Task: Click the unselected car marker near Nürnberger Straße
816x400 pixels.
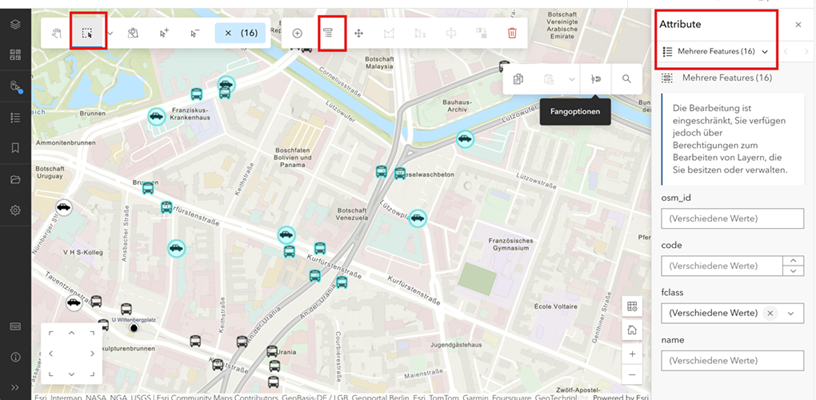Action: pyautogui.click(x=63, y=208)
